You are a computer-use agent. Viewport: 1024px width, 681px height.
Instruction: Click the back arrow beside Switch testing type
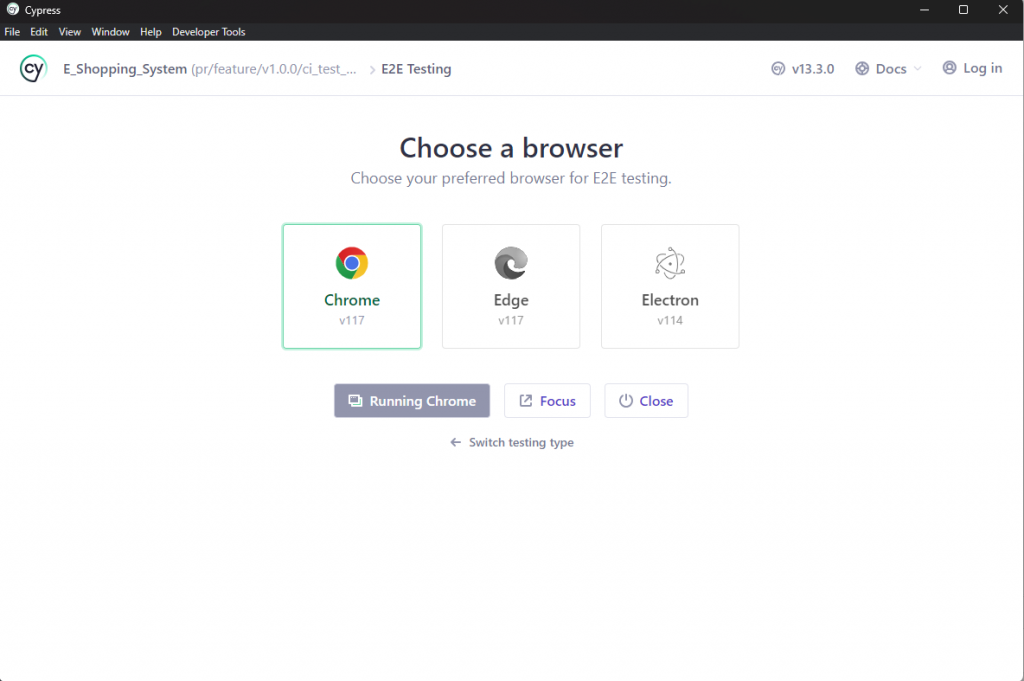(456, 442)
